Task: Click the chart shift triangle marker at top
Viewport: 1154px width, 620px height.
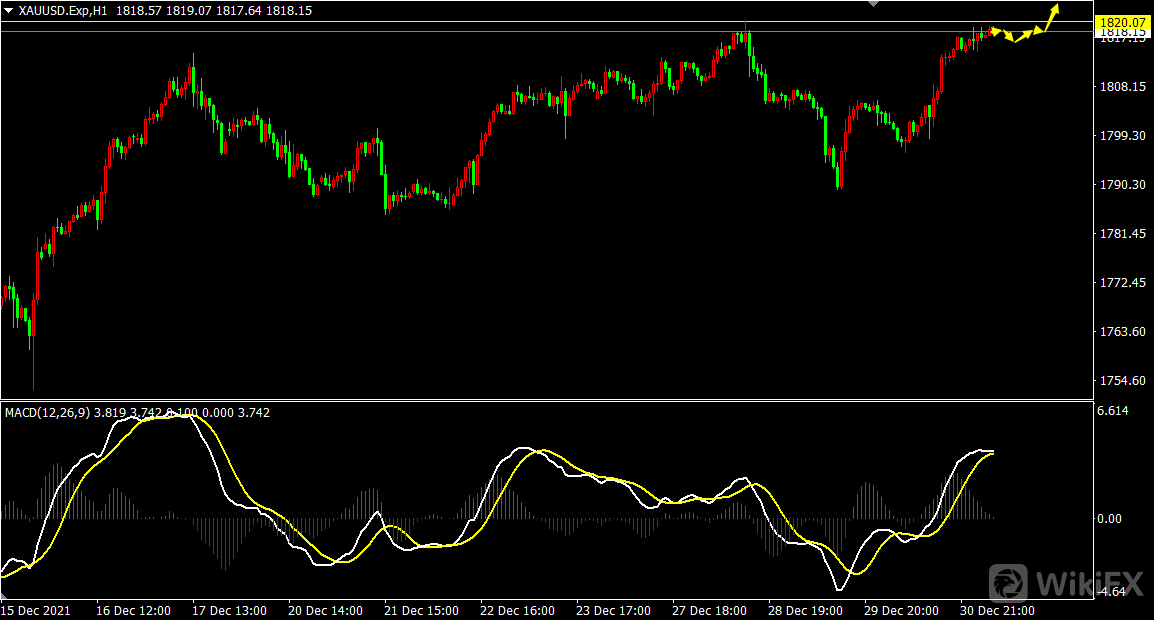Action: click(875, 4)
